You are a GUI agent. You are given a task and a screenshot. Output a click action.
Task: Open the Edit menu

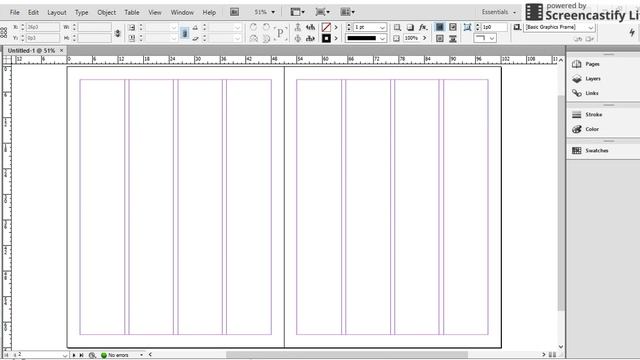[33, 12]
